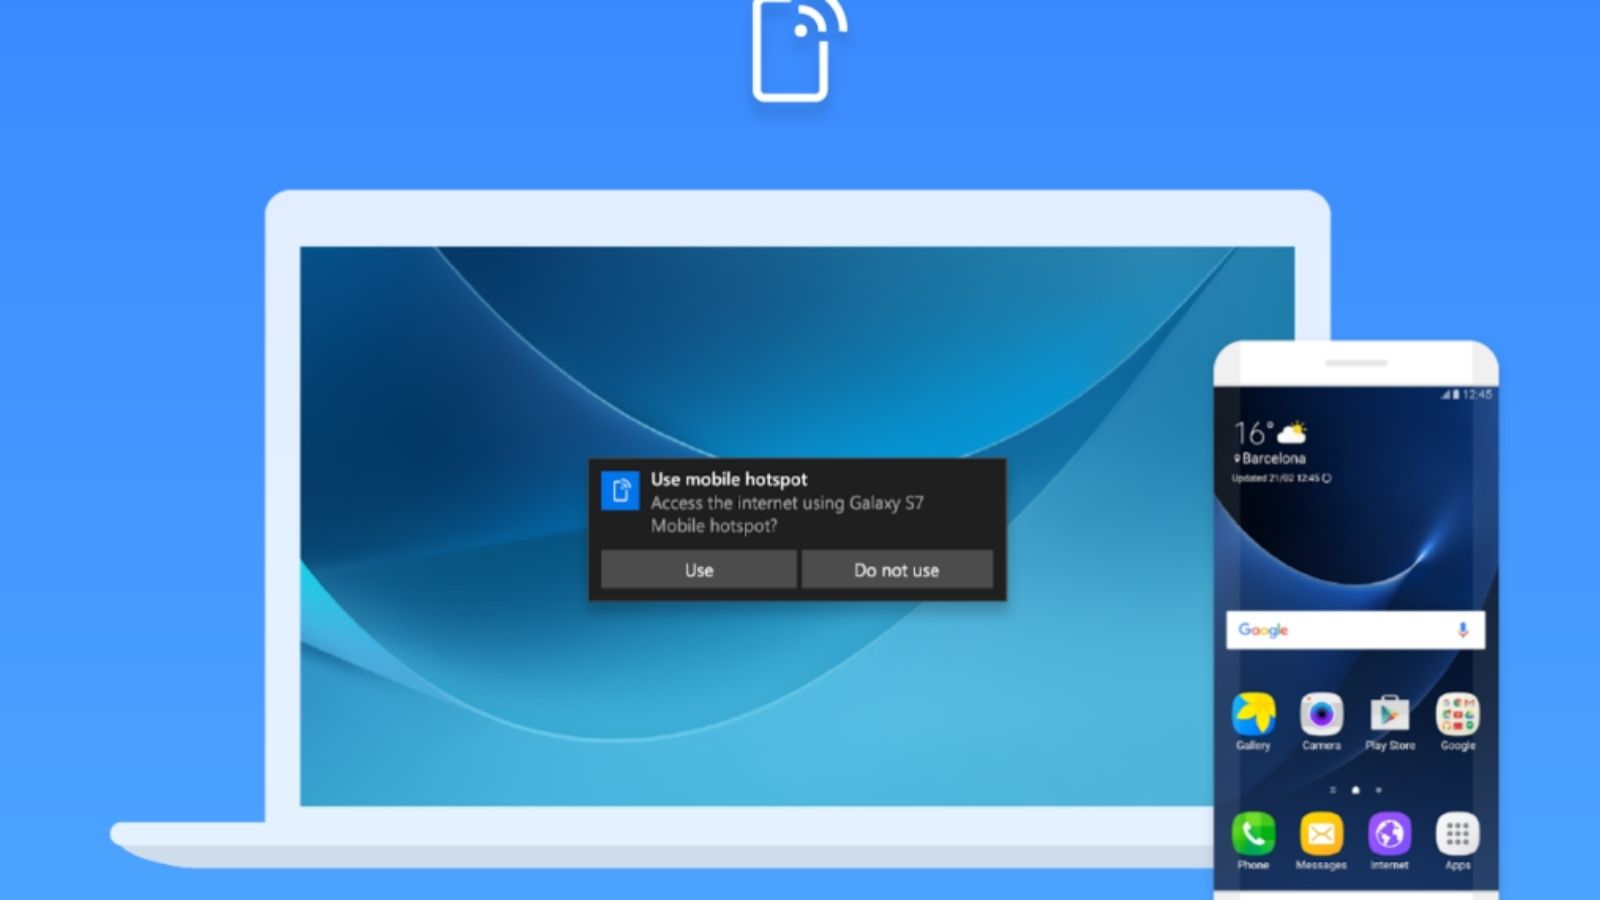
Task: Click the blue hotspot icon in the notification
Action: [620, 491]
